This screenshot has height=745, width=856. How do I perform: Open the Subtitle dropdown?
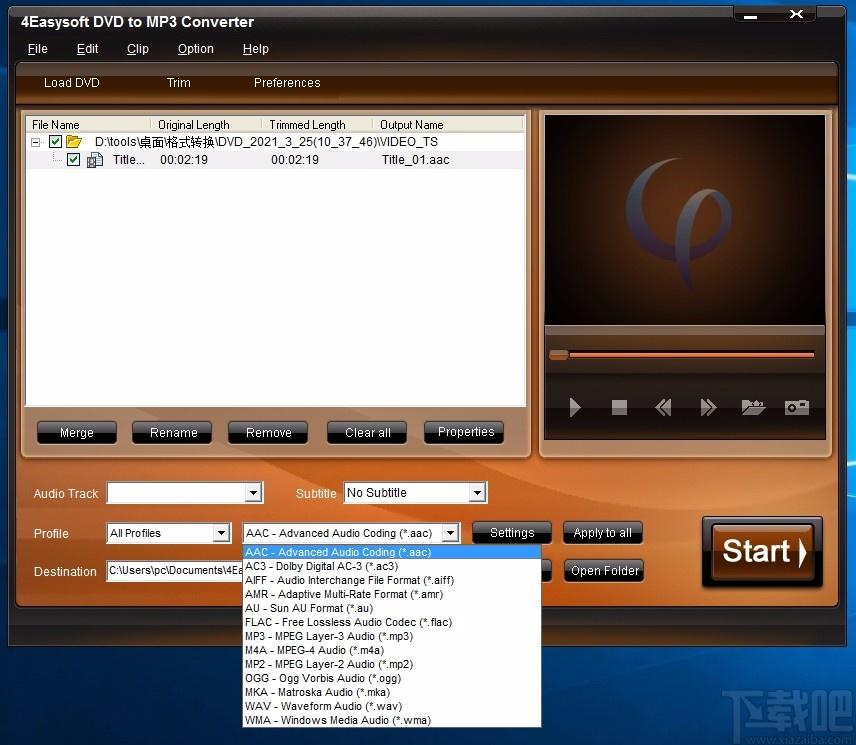pos(477,493)
